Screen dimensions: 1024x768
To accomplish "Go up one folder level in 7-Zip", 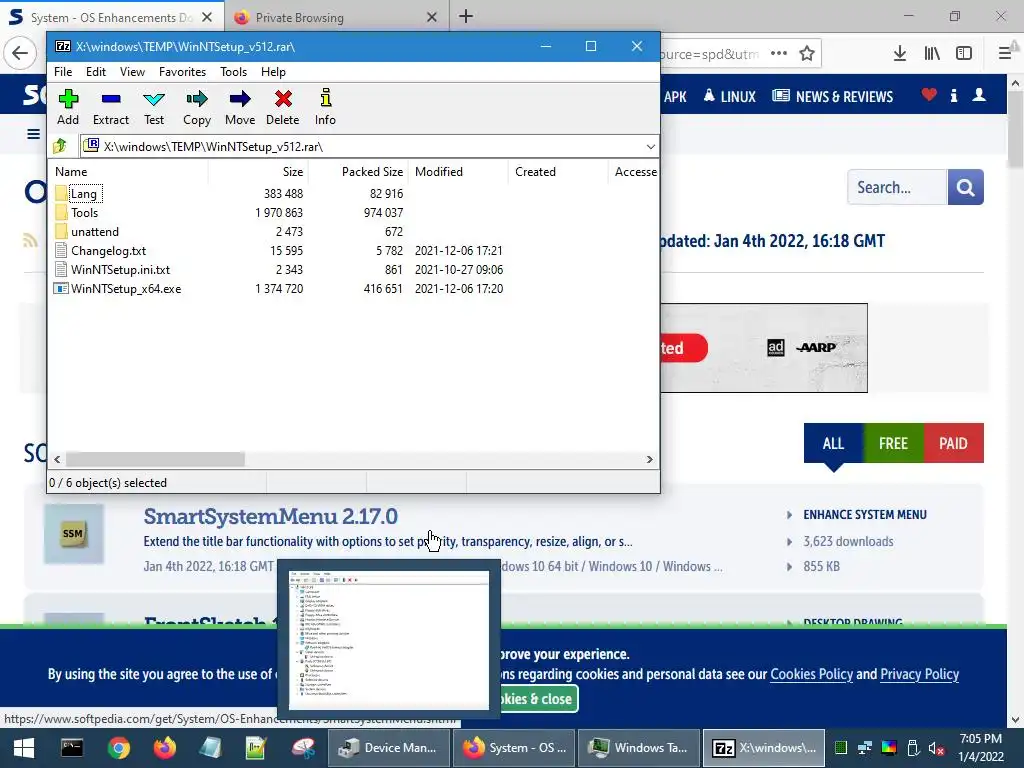I will tap(60, 146).
